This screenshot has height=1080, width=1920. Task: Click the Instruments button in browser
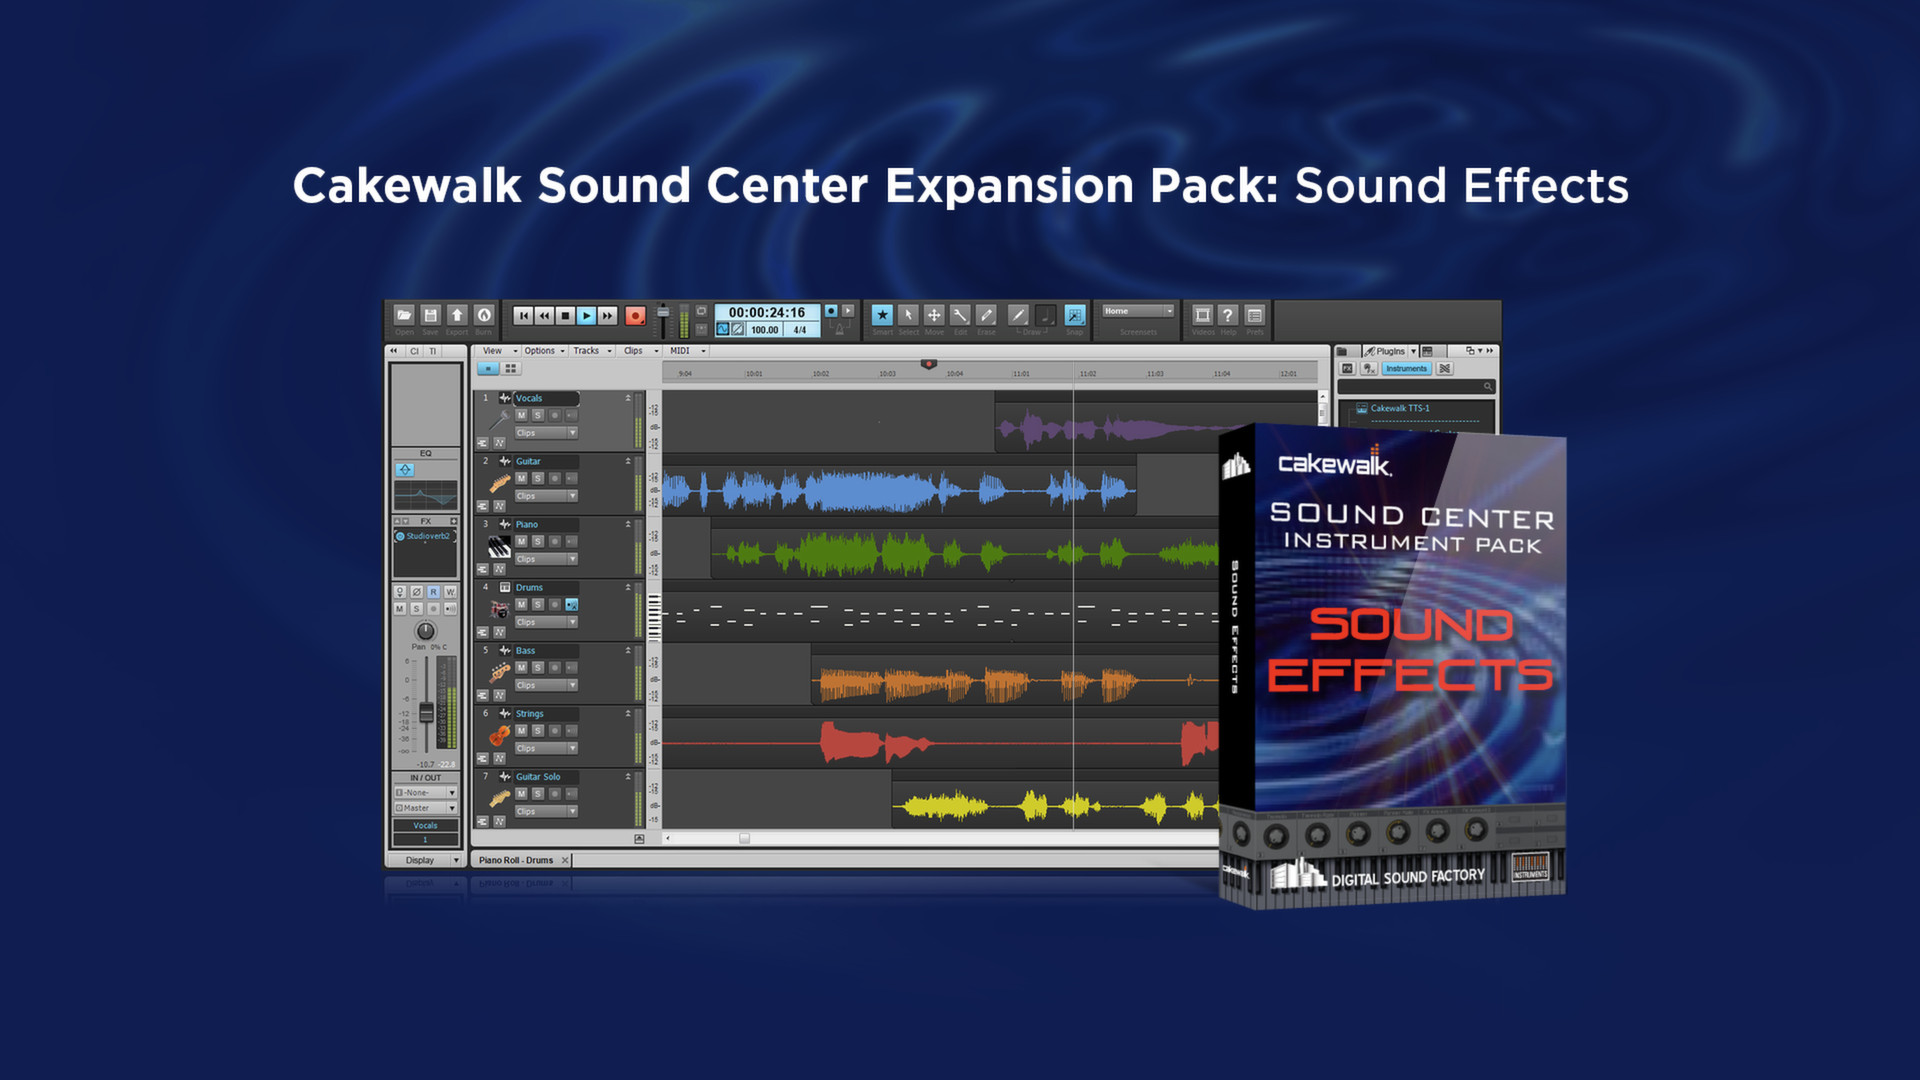[x=1405, y=369]
